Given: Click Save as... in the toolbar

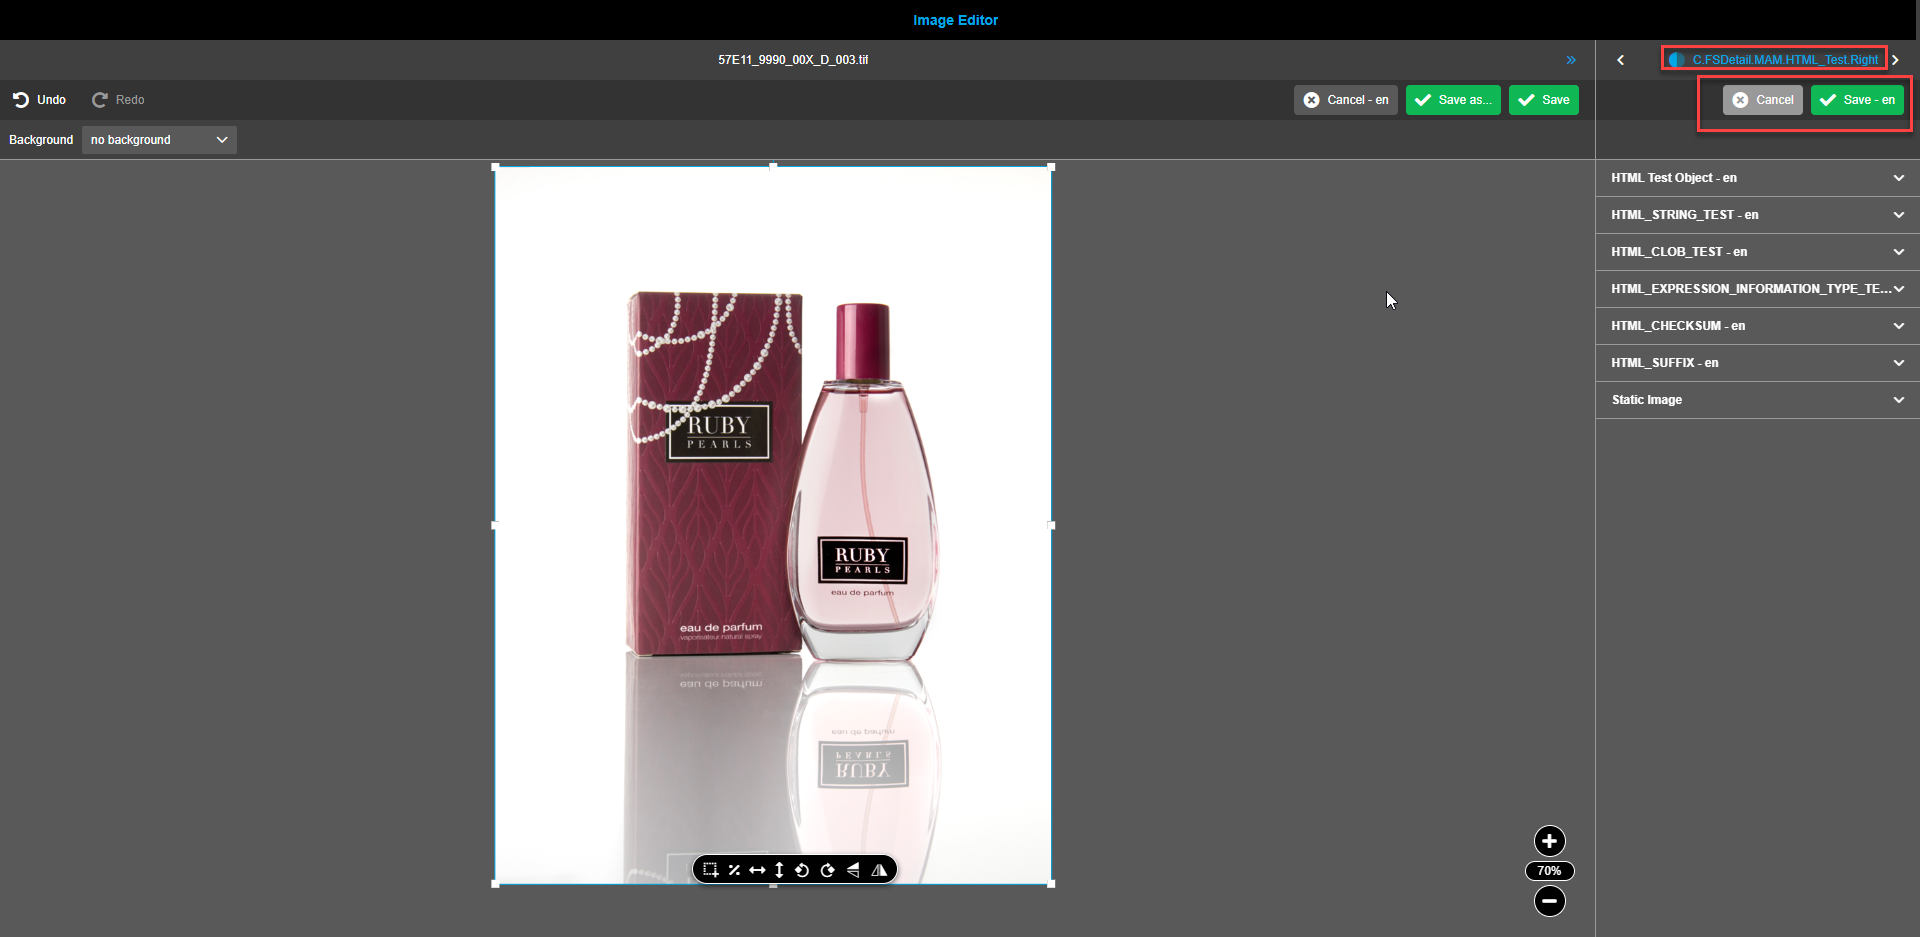Looking at the screenshot, I should tap(1452, 99).
